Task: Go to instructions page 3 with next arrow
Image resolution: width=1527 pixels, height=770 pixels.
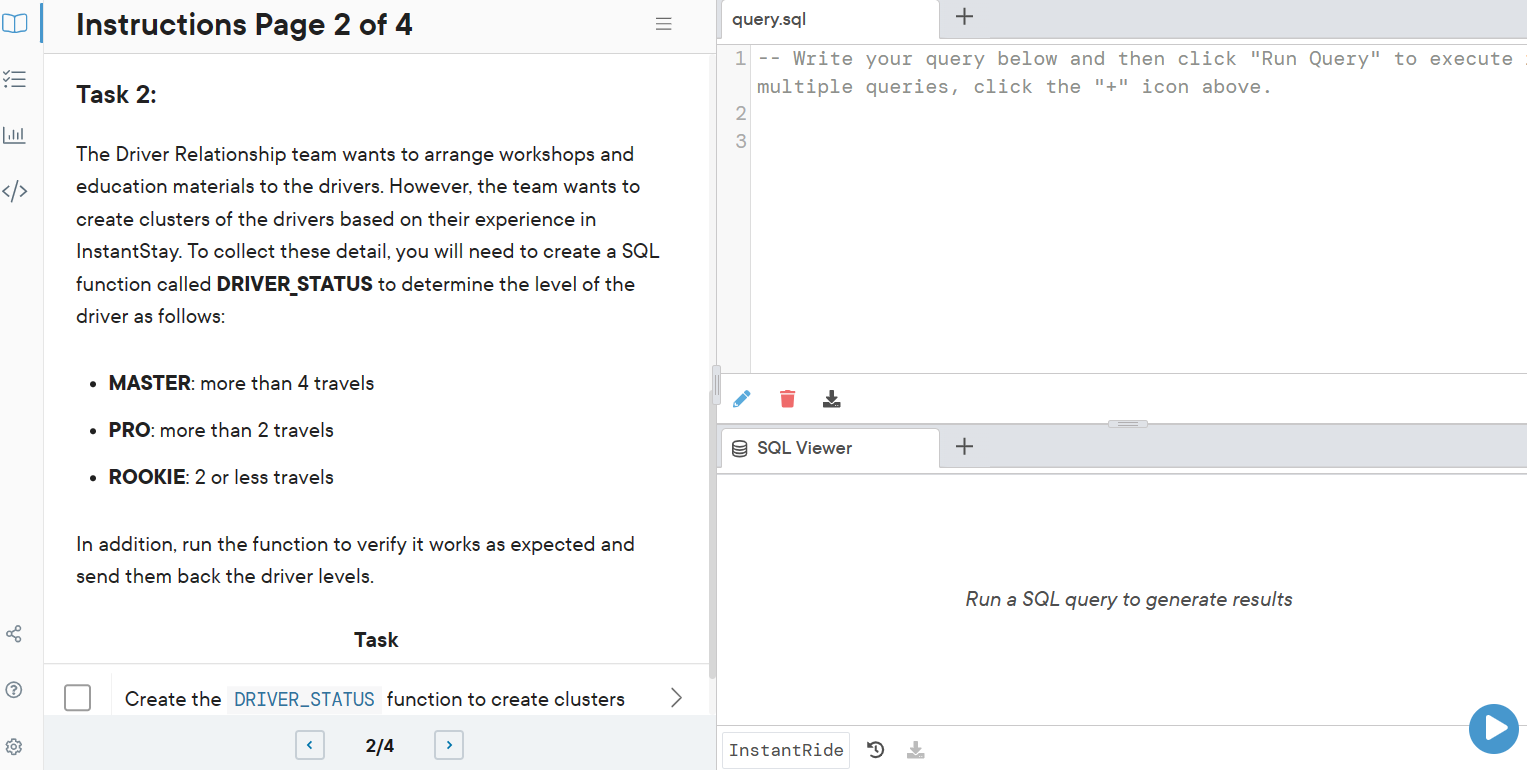Action: tap(448, 745)
